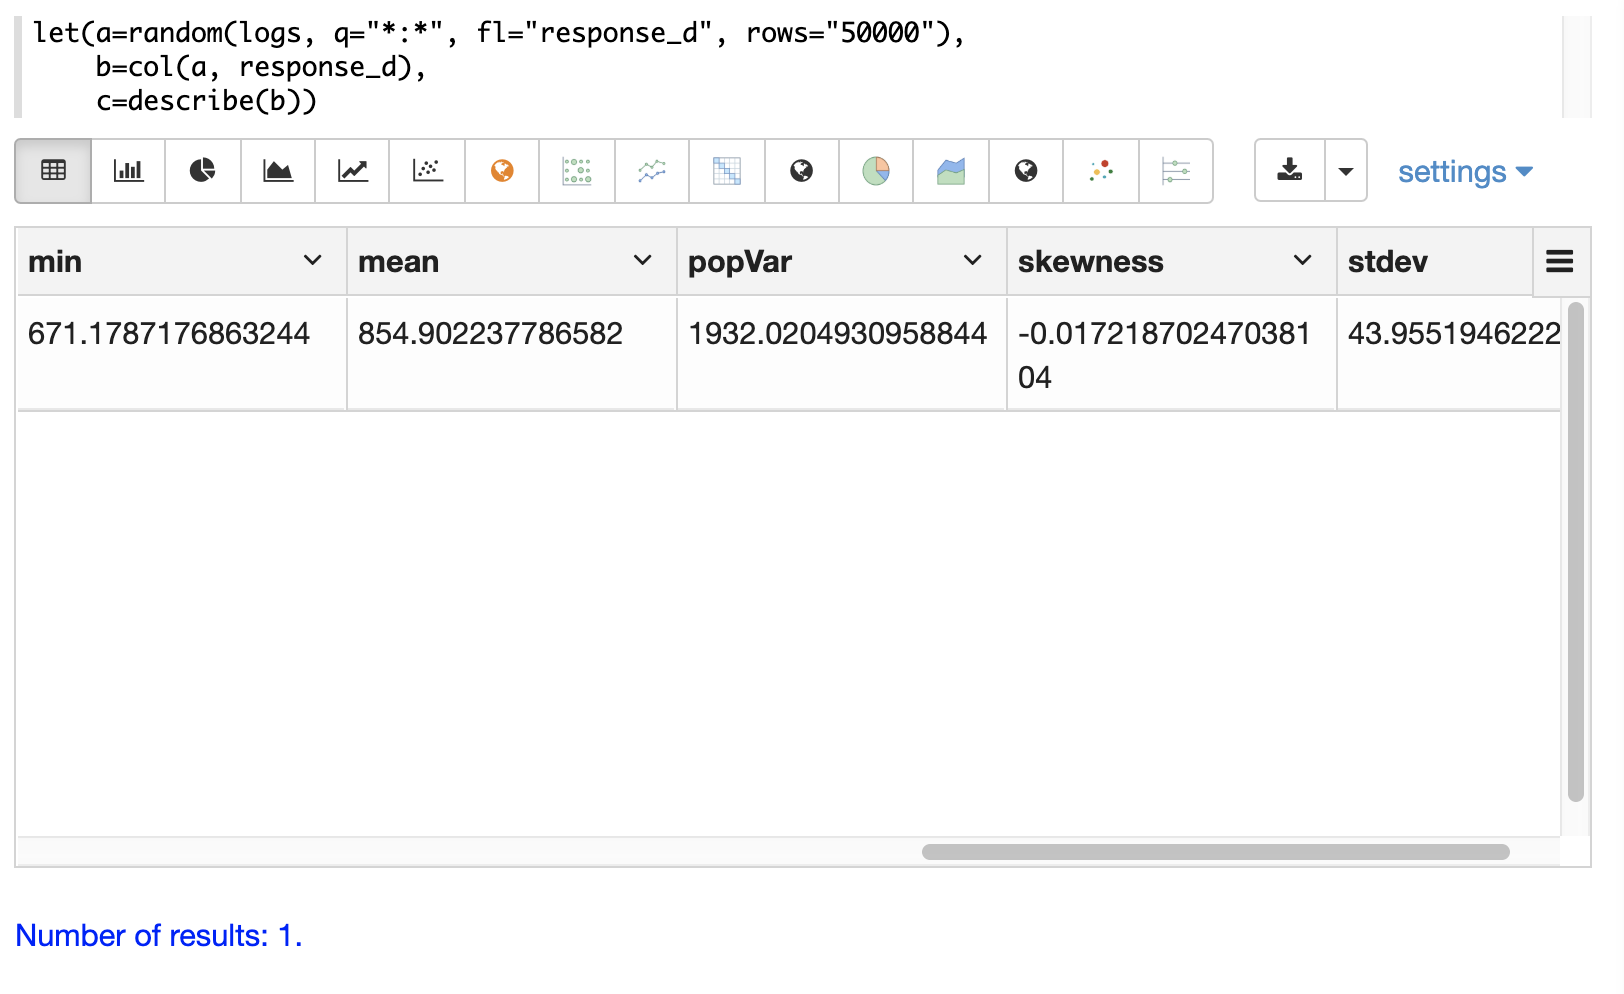Open the settings dropdown
Screen dimensions: 1624x994
coord(1465,172)
